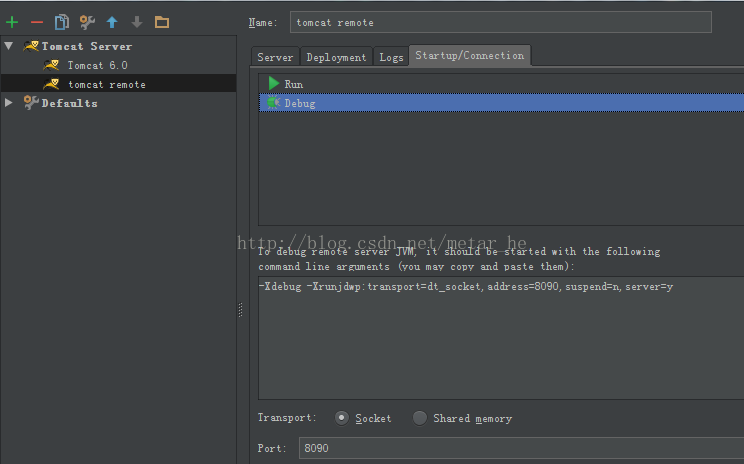Click 'To debug remote server JVM' instruction text

click(x=459, y=259)
